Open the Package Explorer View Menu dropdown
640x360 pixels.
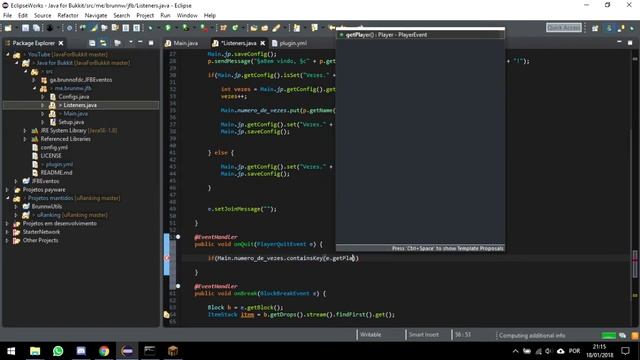131,42
